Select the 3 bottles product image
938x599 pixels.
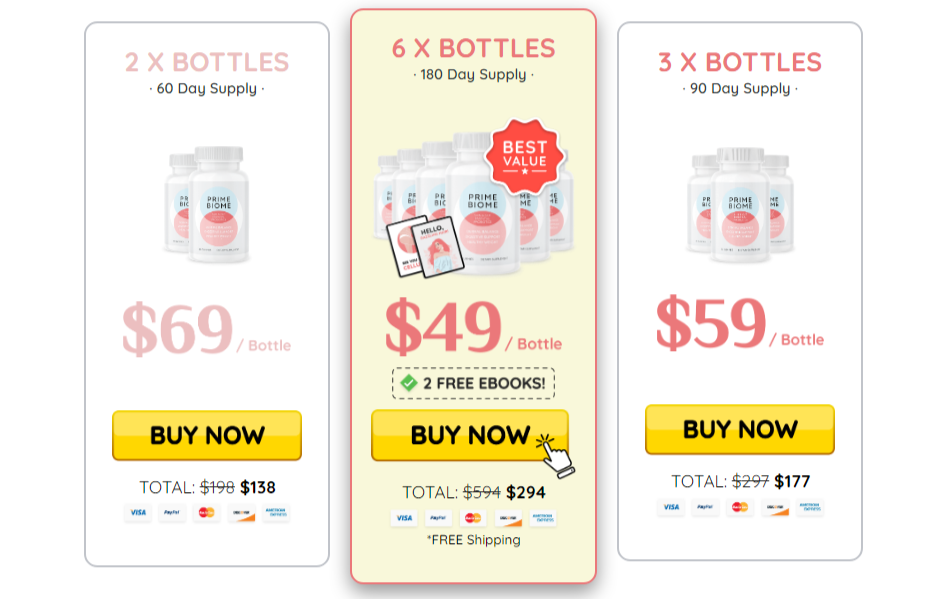point(740,205)
